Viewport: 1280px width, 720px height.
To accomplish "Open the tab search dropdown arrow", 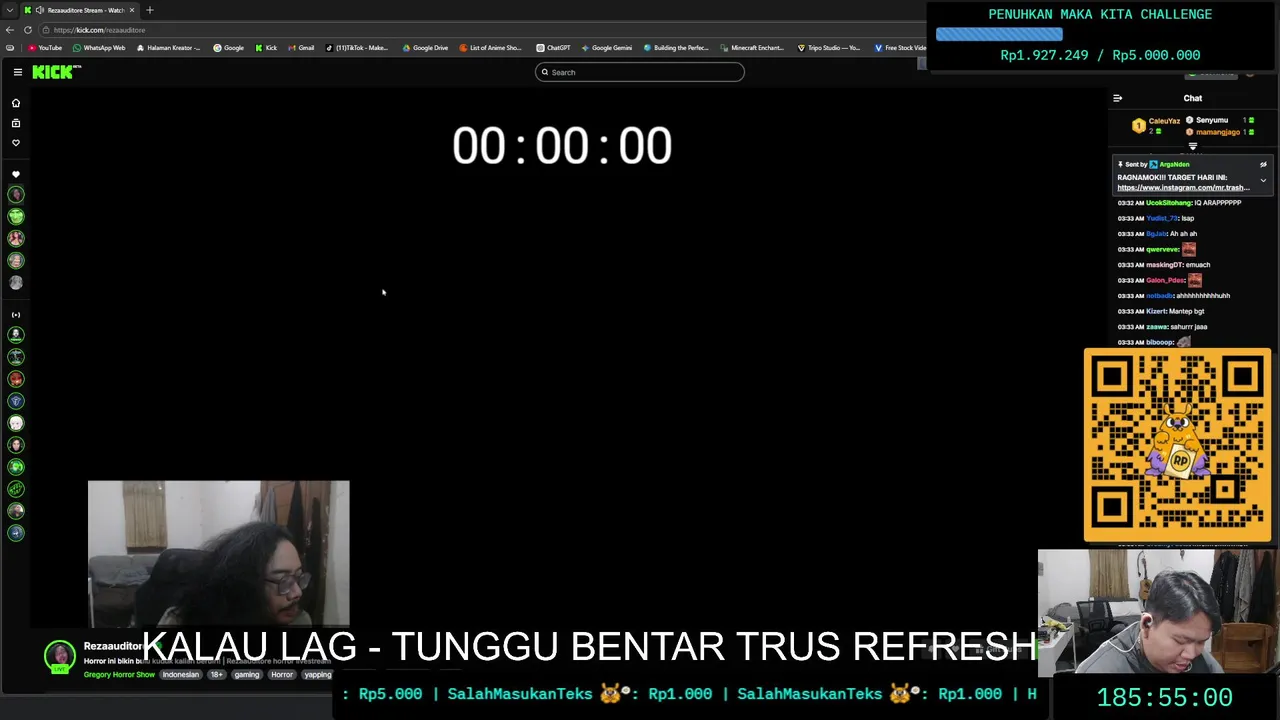I will pyautogui.click(x=9, y=10).
